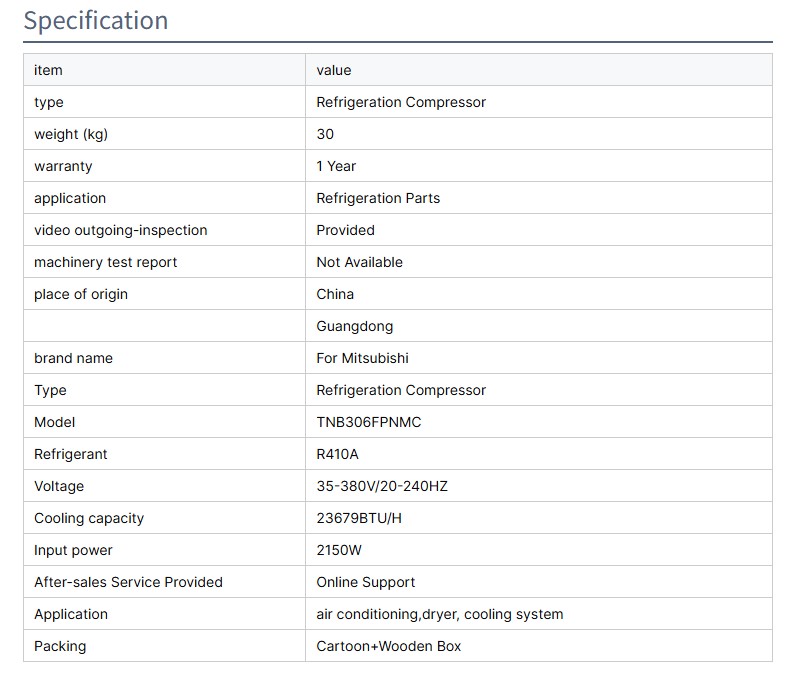Viewport: 786px width, 678px height.
Task: Select the 2150W input power value
Action: (340, 550)
